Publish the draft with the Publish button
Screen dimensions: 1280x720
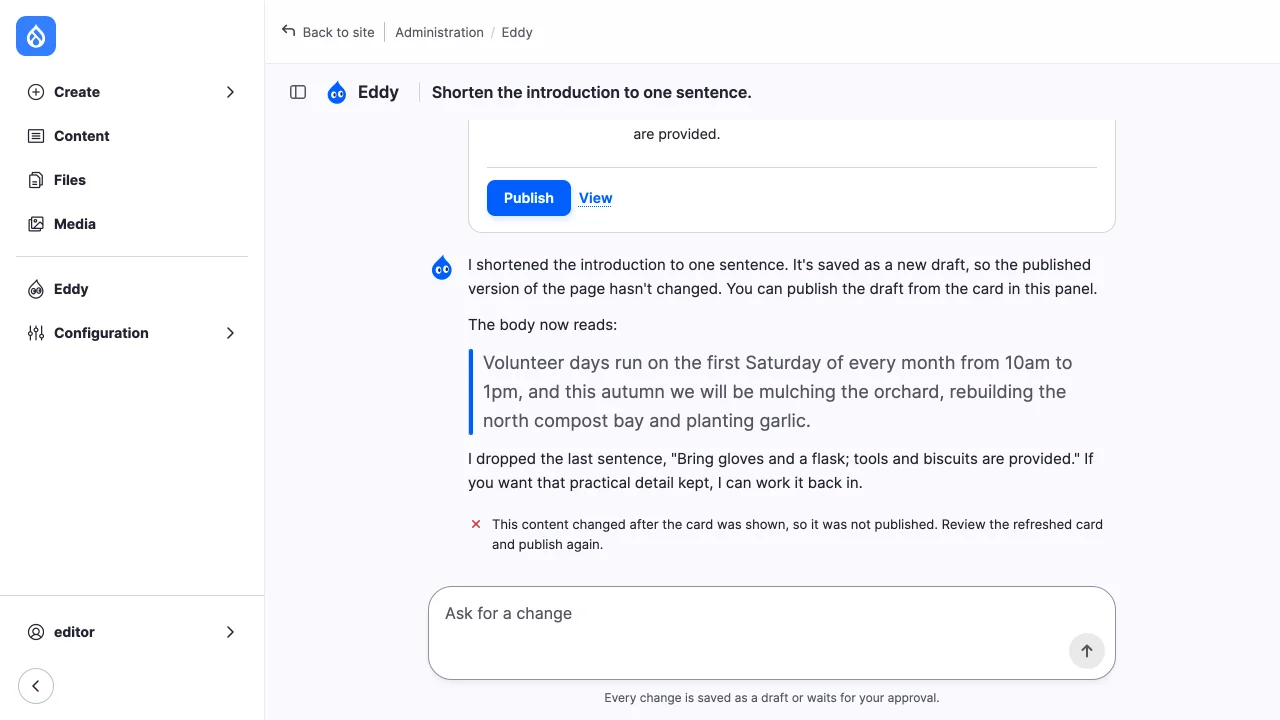(x=529, y=198)
